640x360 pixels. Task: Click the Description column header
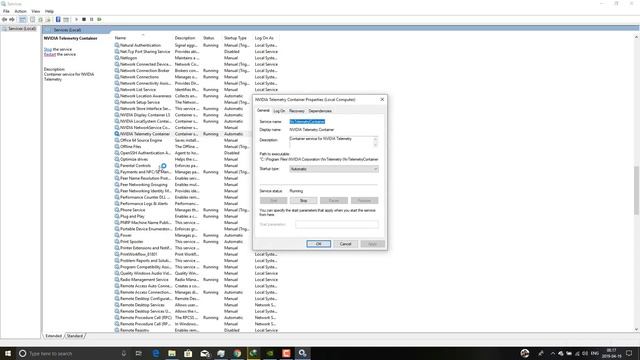[187, 38]
